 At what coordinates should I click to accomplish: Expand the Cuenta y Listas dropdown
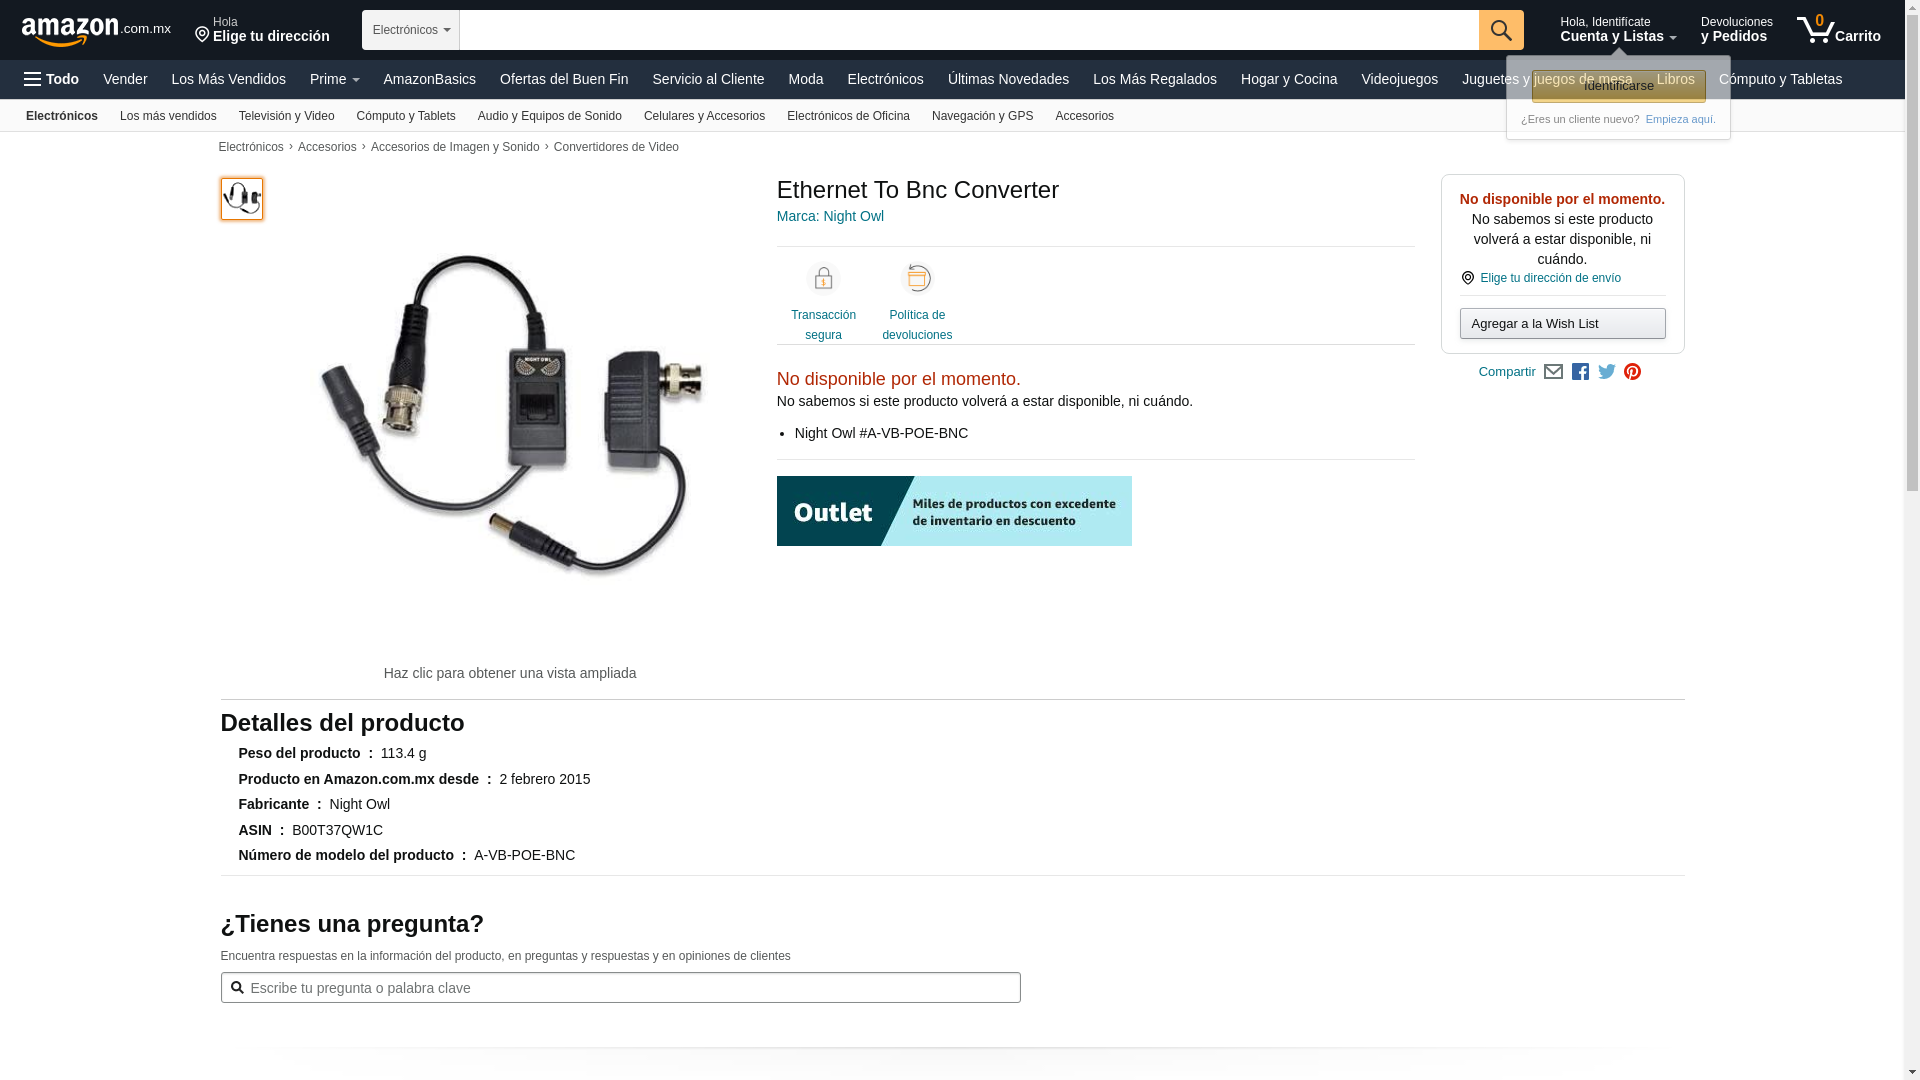pos(1618,30)
